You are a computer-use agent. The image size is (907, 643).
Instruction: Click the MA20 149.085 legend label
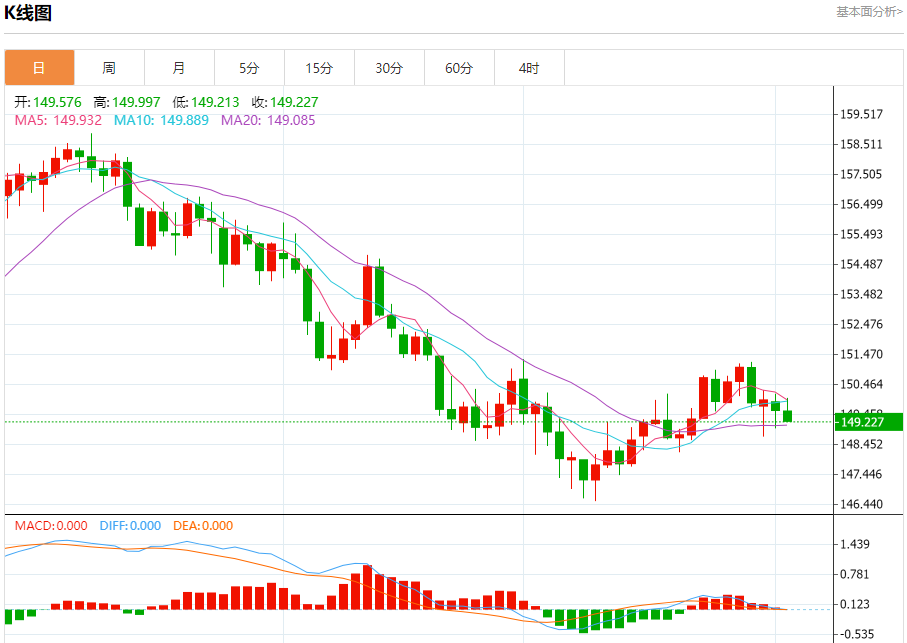268,120
